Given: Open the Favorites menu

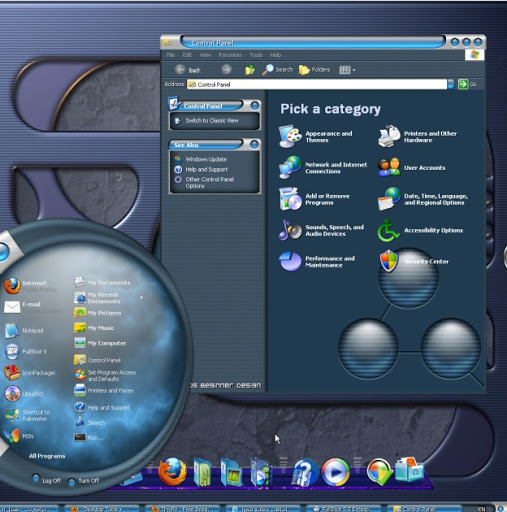Looking at the screenshot, I should (x=230, y=55).
